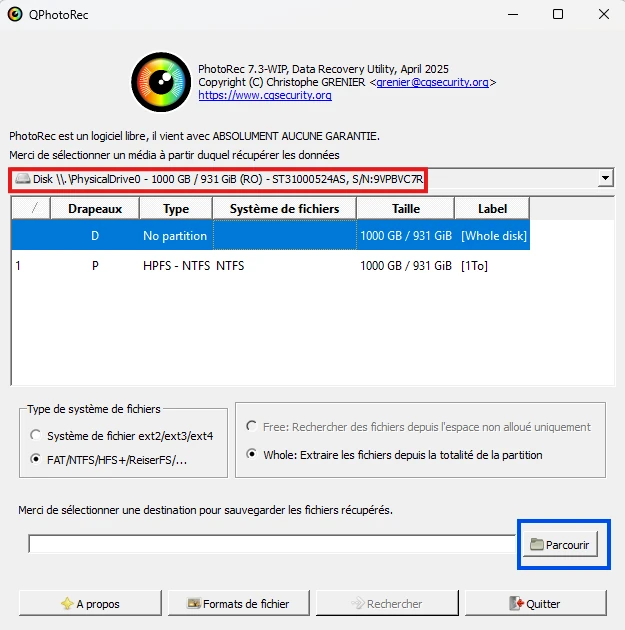This screenshot has width=625, height=630.
Task: Click the P flag cell of partition 1
Action: point(95,266)
